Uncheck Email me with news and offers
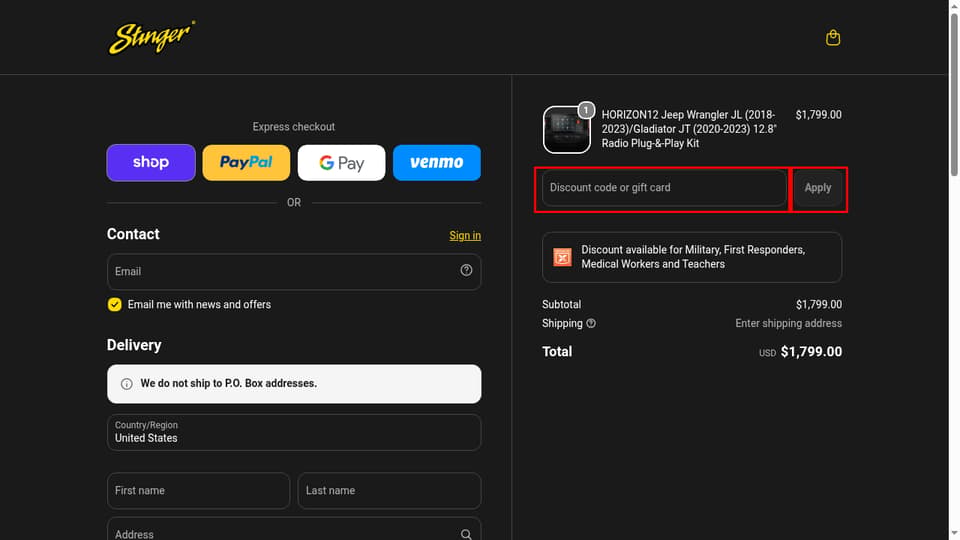960x540 pixels. tap(114, 304)
